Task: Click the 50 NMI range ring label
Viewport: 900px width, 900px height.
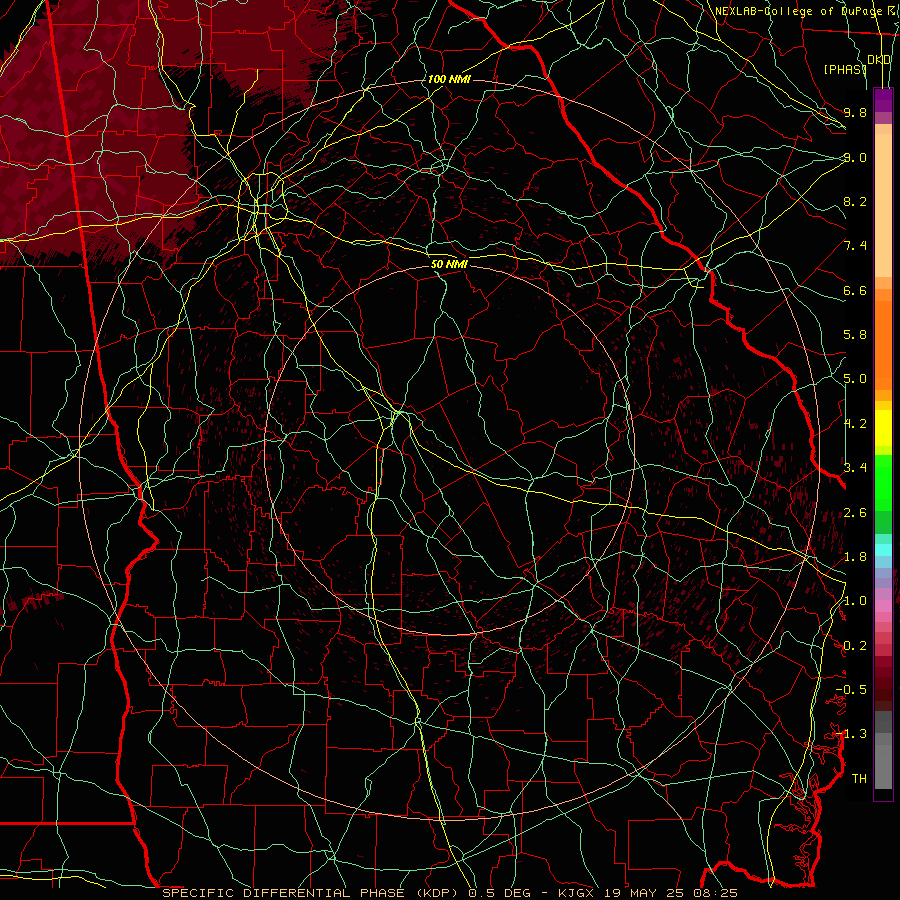Action: [449, 264]
